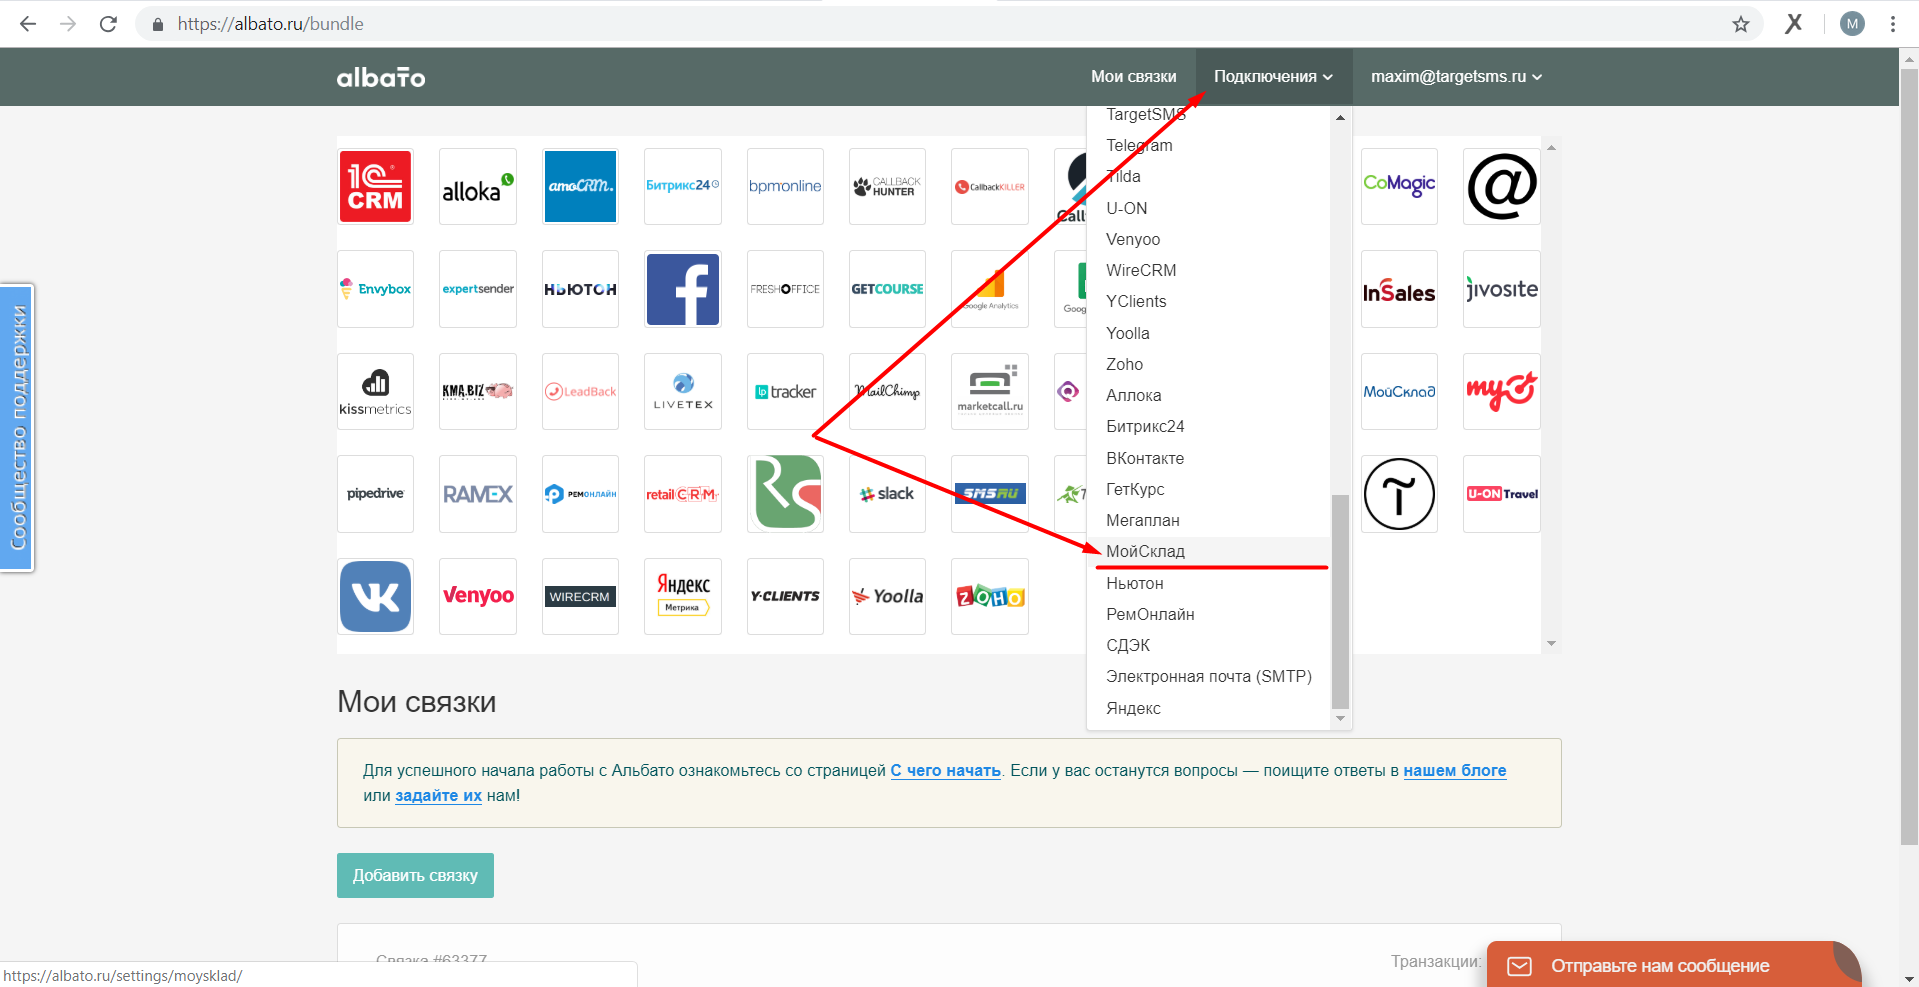Image resolution: width=1919 pixels, height=987 pixels.
Task: Open the jivosite service tile
Action: pos(1502,289)
